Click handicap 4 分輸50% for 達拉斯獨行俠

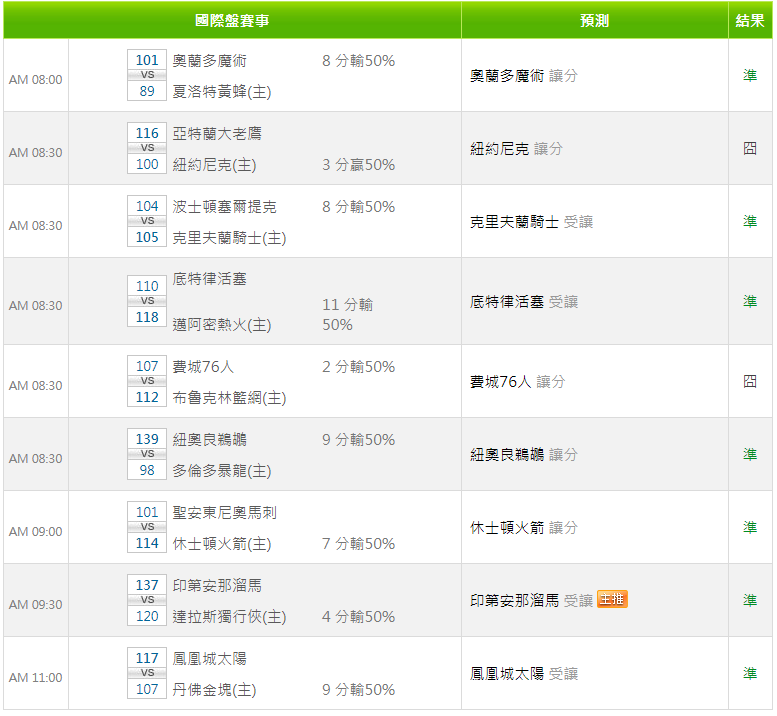coord(358,616)
